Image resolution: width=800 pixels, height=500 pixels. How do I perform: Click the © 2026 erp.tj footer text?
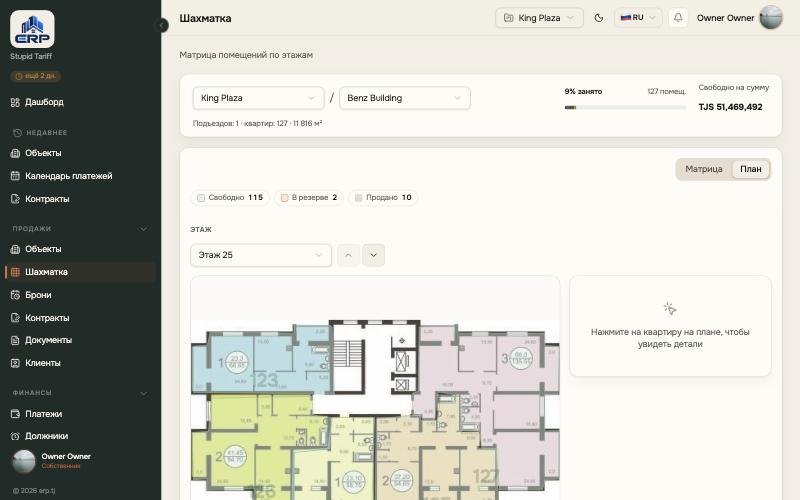tap(34, 491)
